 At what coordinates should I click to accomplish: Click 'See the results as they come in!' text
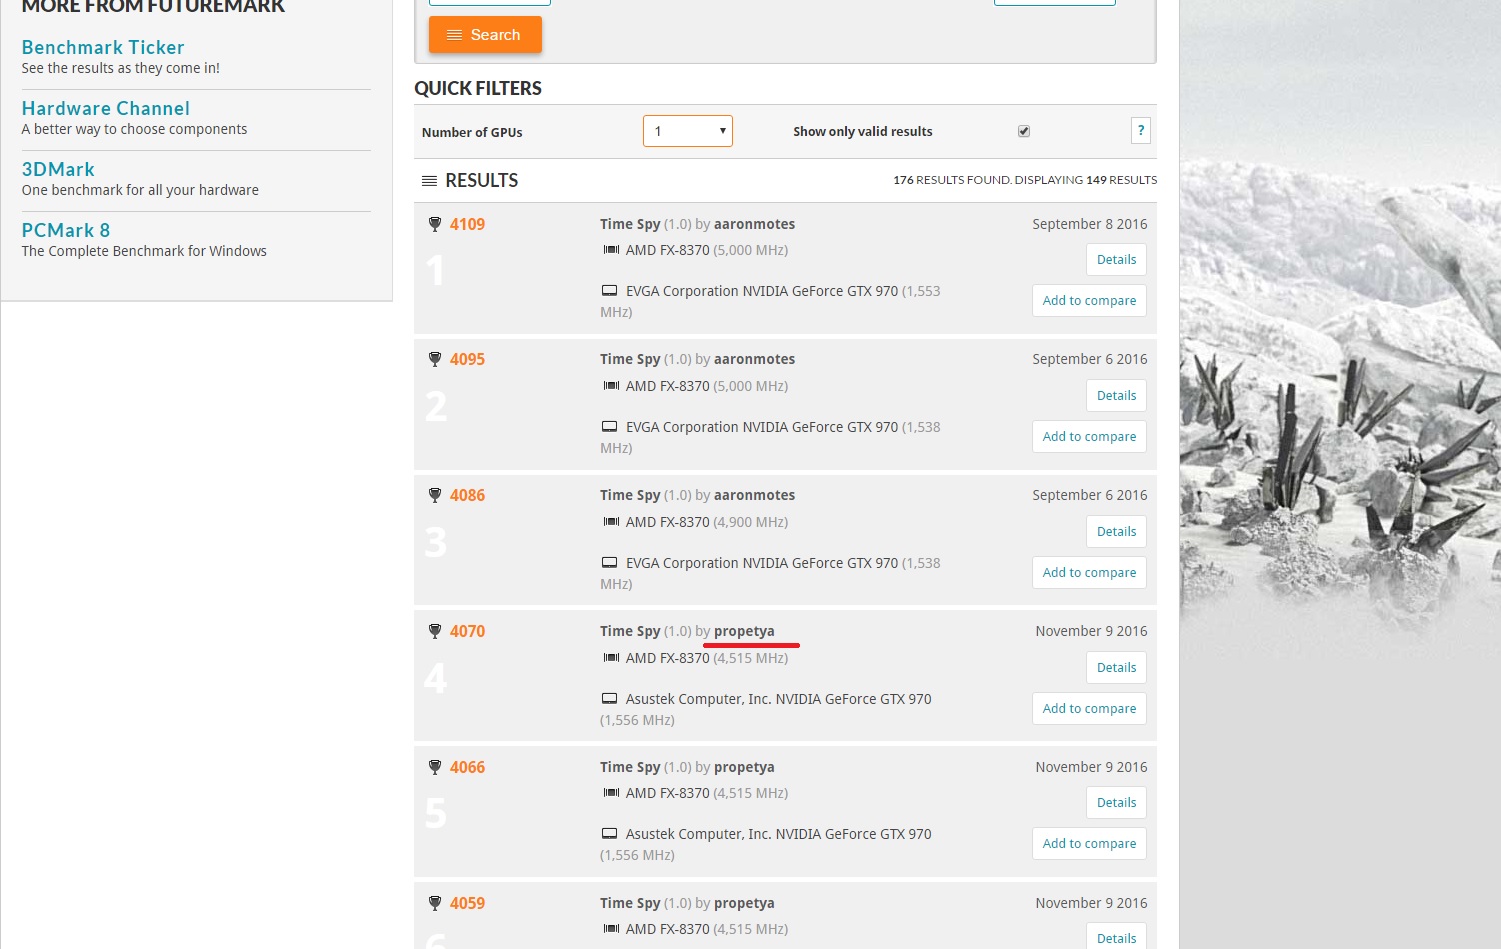point(121,68)
